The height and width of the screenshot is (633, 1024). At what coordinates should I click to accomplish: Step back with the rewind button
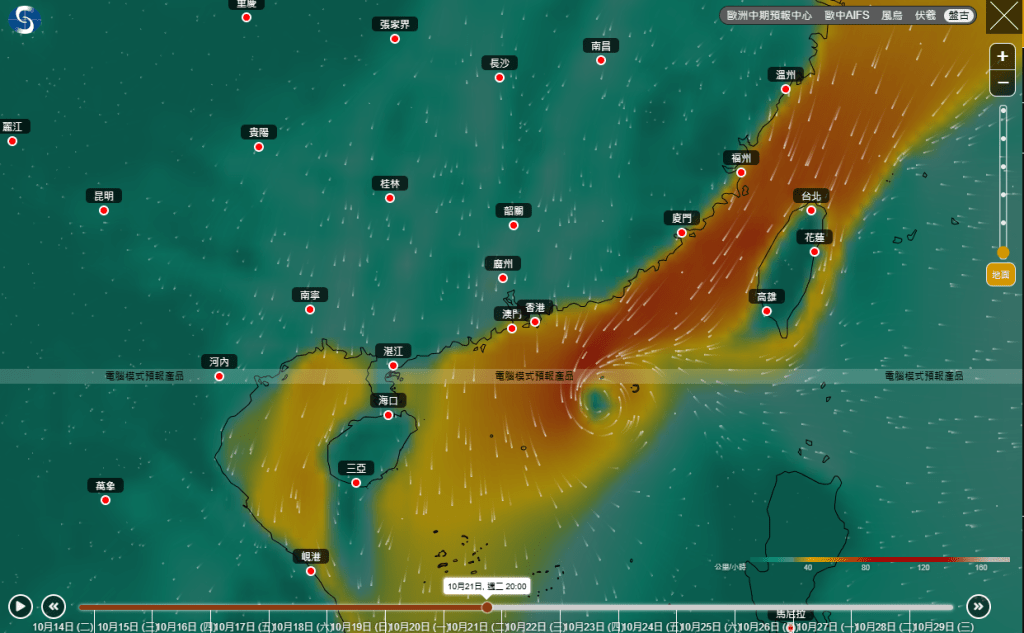54,606
